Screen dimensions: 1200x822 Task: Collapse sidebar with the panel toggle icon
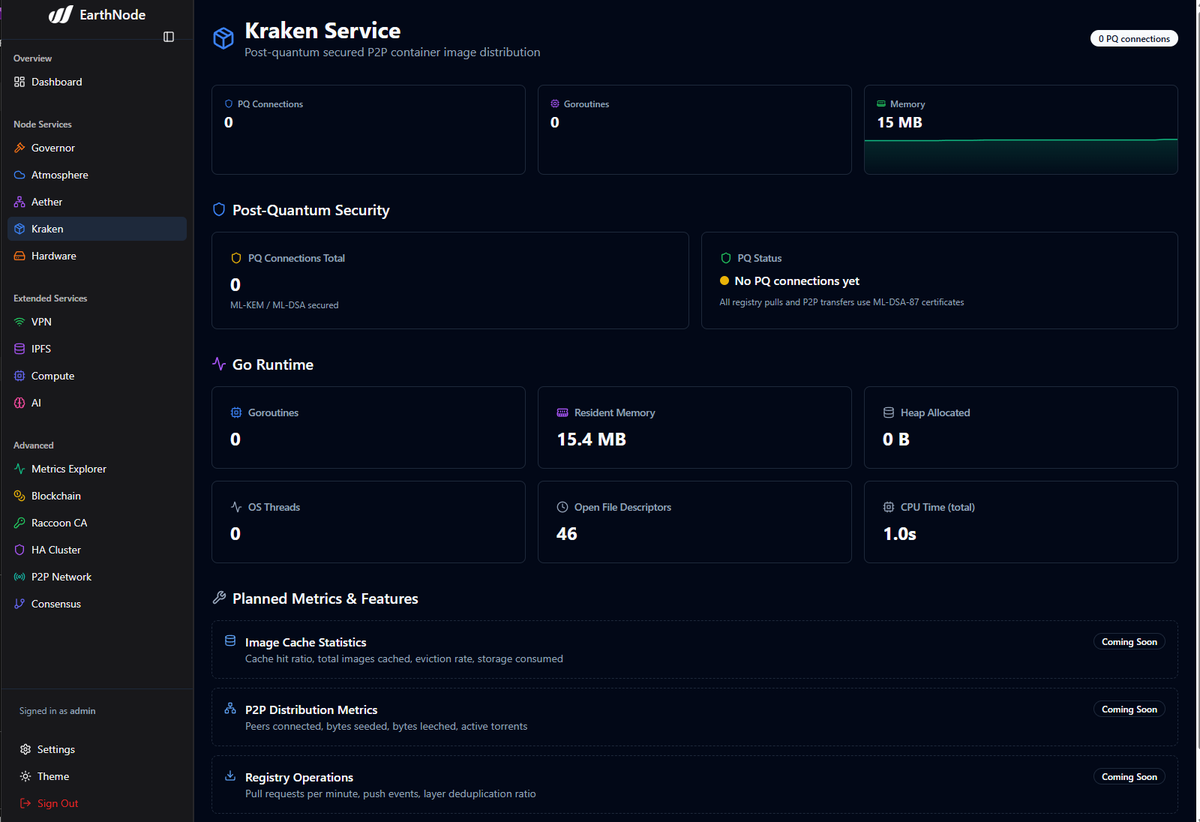coord(168,37)
